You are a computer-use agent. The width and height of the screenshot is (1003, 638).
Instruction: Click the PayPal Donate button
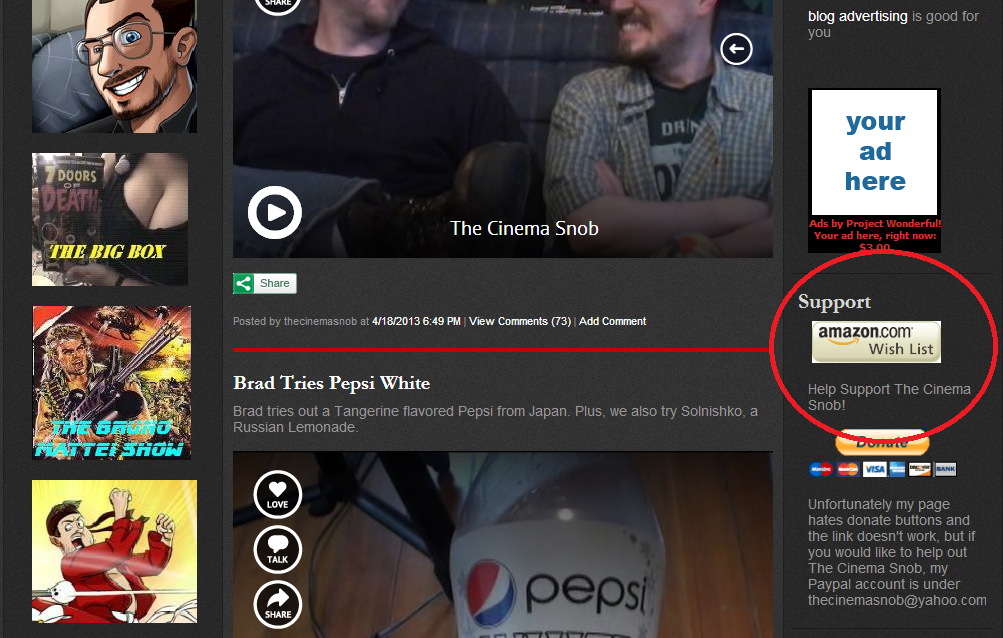(882, 442)
